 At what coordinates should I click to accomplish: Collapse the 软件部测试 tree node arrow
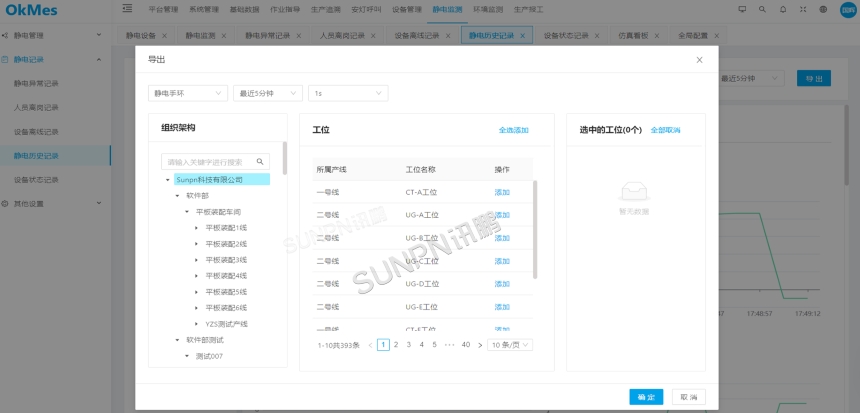point(177,340)
